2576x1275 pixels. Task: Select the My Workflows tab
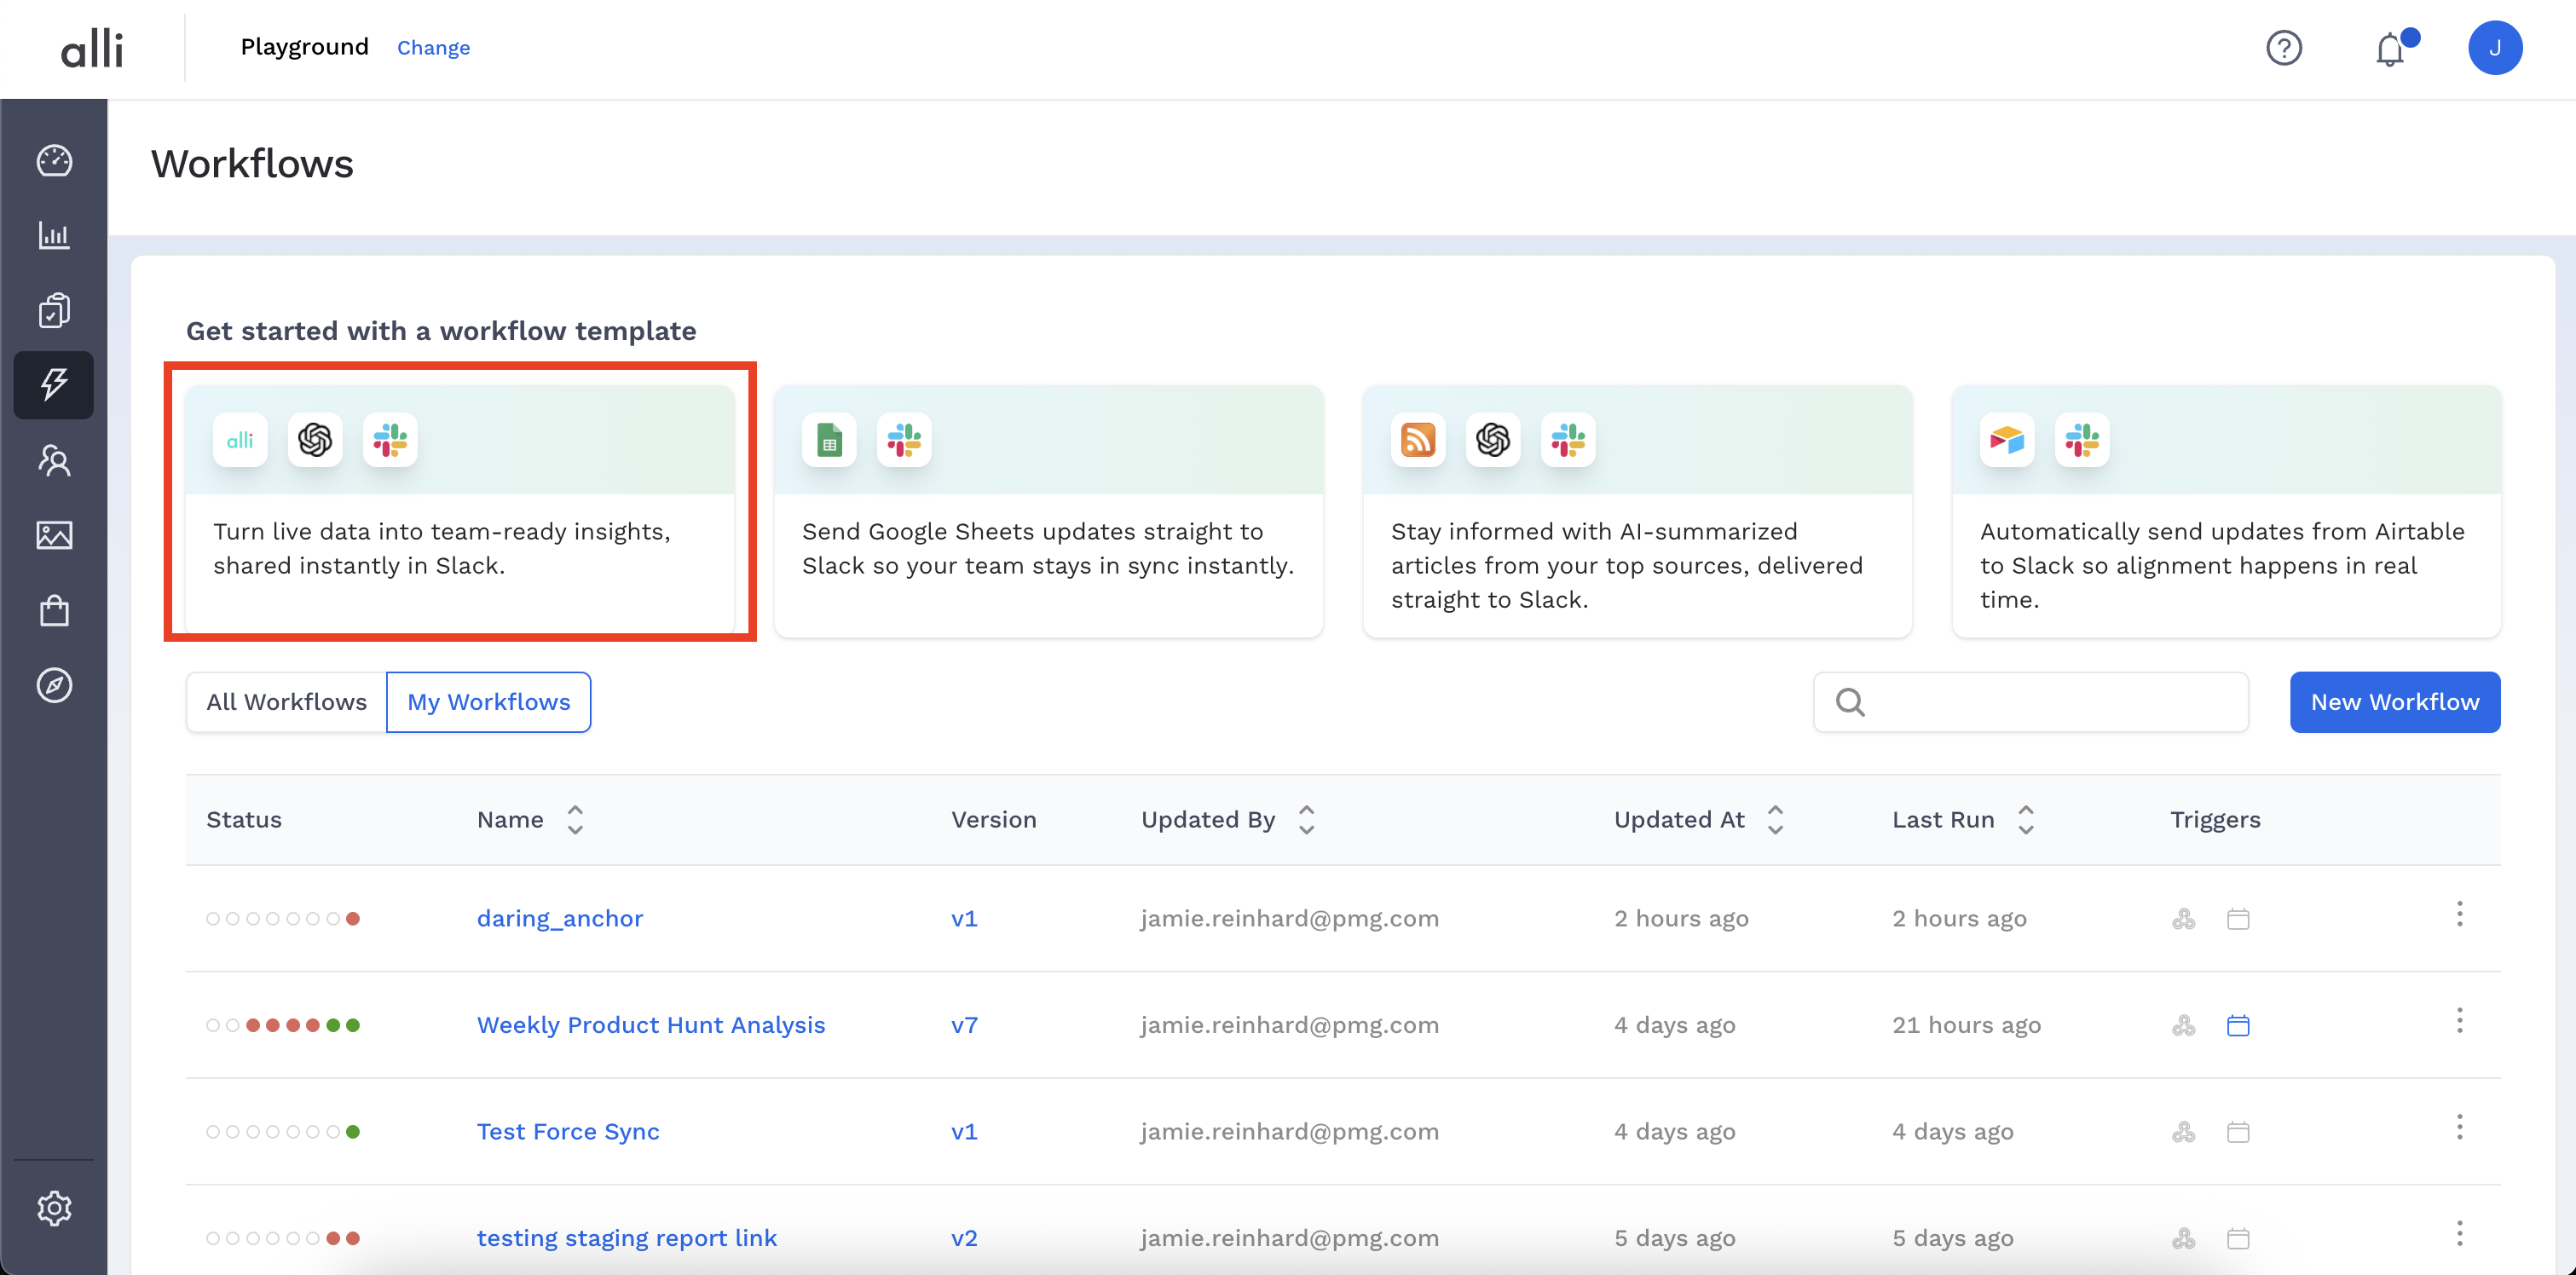(488, 702)
